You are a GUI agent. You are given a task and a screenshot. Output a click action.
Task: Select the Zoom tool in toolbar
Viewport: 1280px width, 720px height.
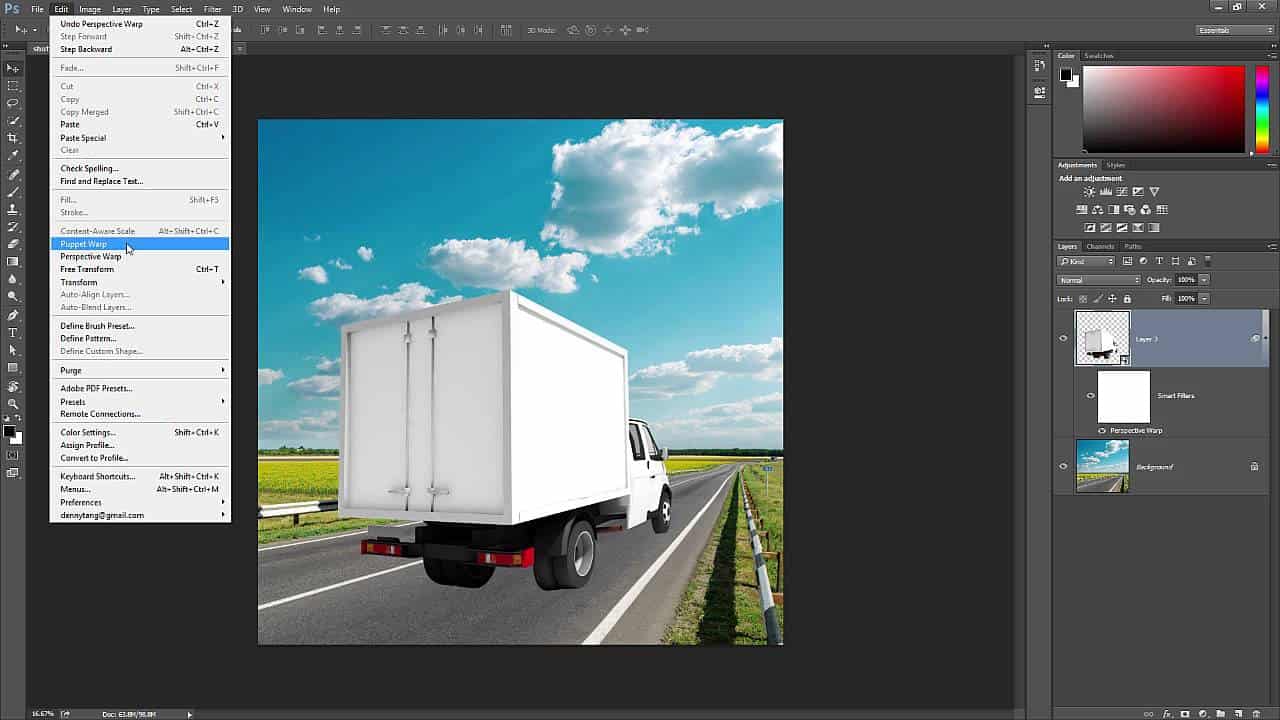coord(13,404)
